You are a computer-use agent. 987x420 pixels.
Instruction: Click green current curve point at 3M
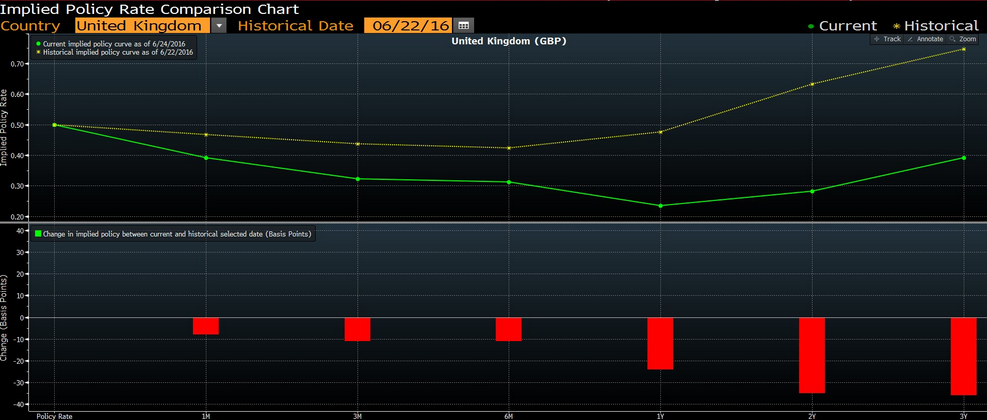[x=357, y=179]
